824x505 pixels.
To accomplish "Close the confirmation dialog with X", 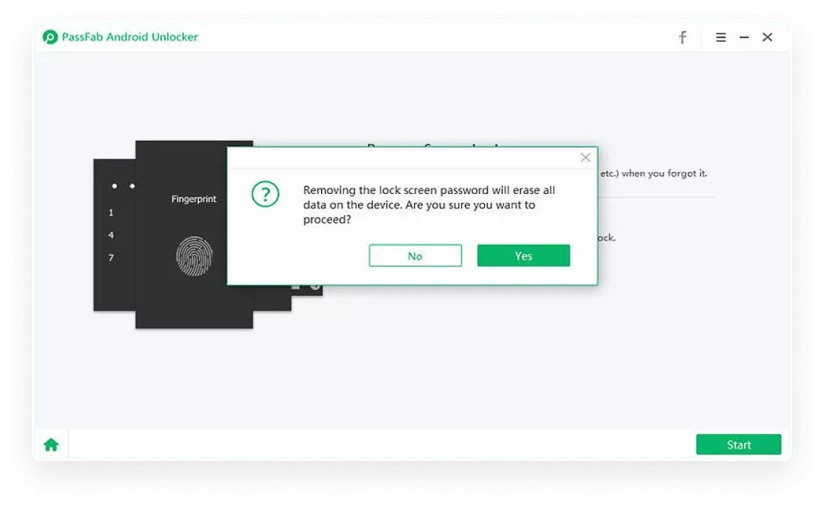I will coord(585,158).
